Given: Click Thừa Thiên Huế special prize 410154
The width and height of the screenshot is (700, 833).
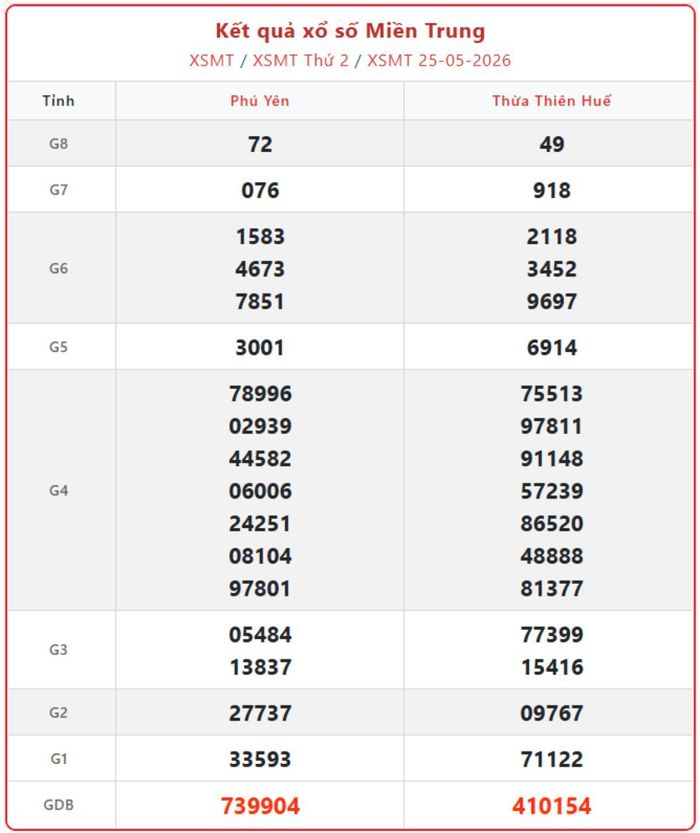Looking at the screenshot, I should click(551, 805).
